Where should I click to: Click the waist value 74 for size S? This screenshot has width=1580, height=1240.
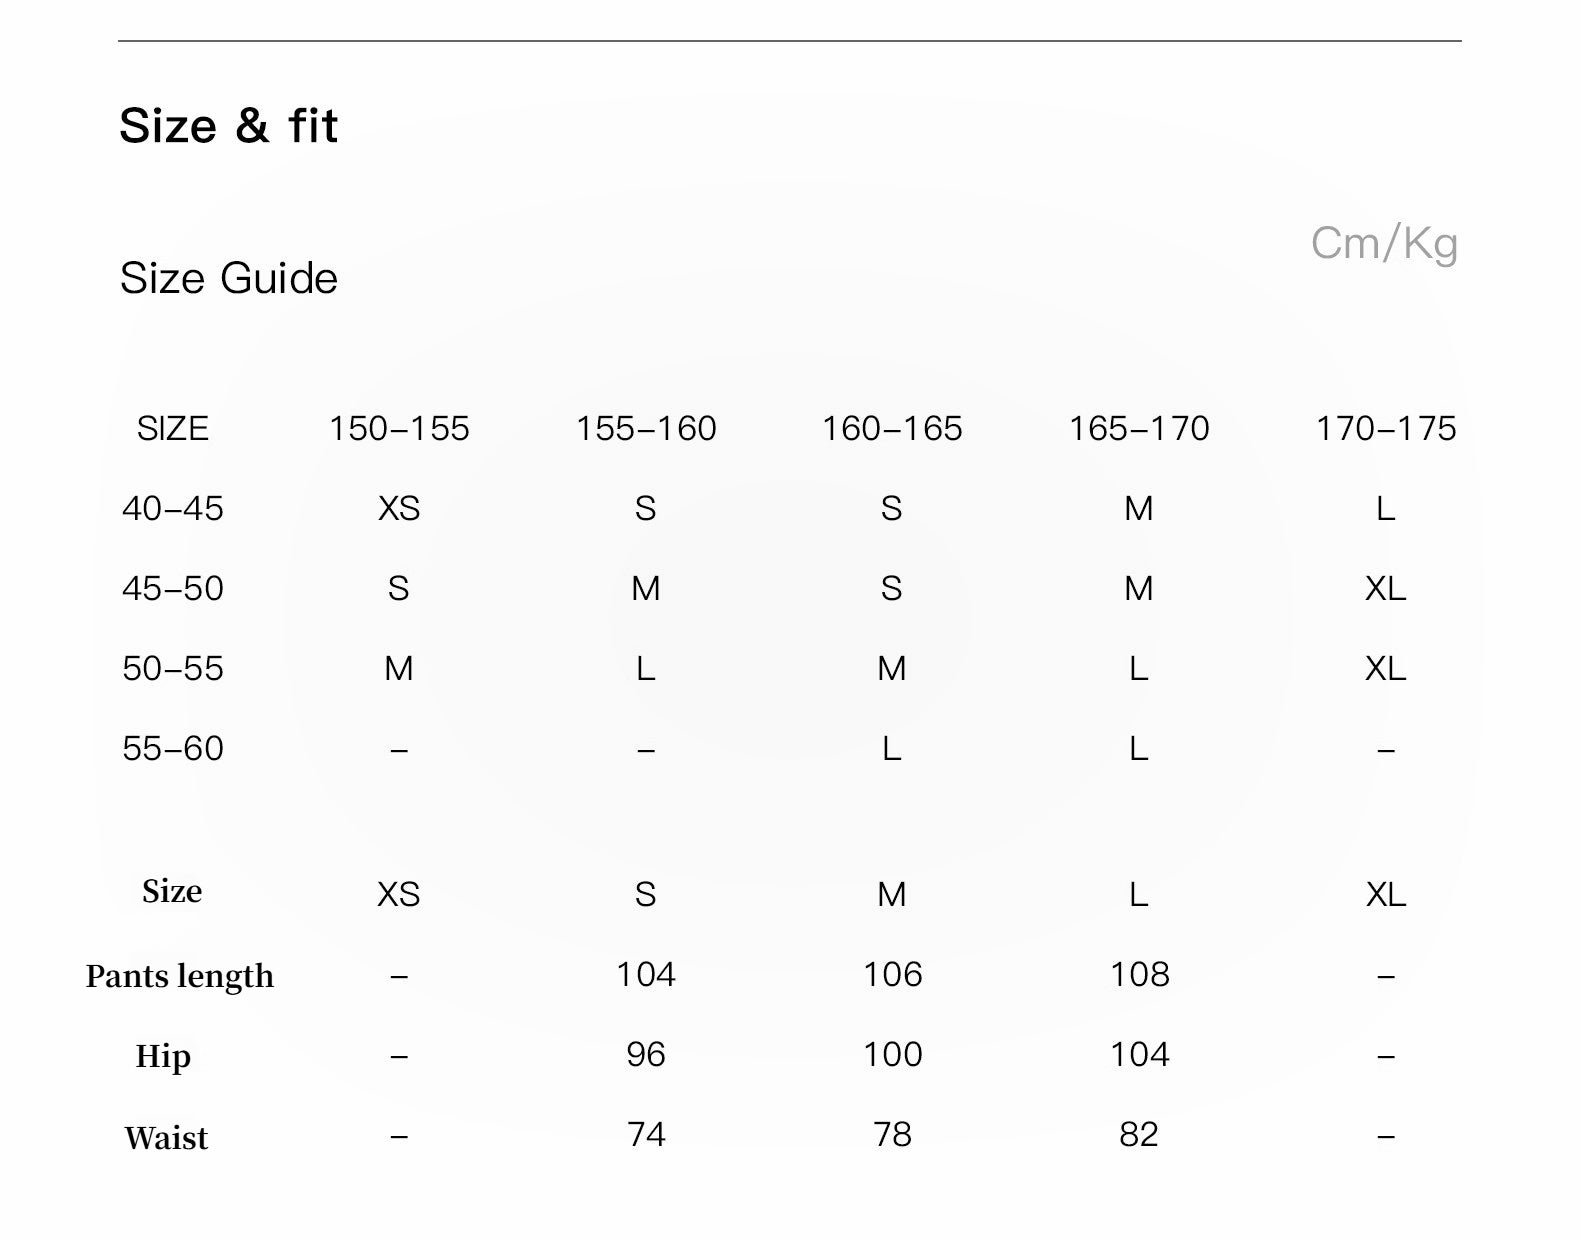pos(646,1134)
